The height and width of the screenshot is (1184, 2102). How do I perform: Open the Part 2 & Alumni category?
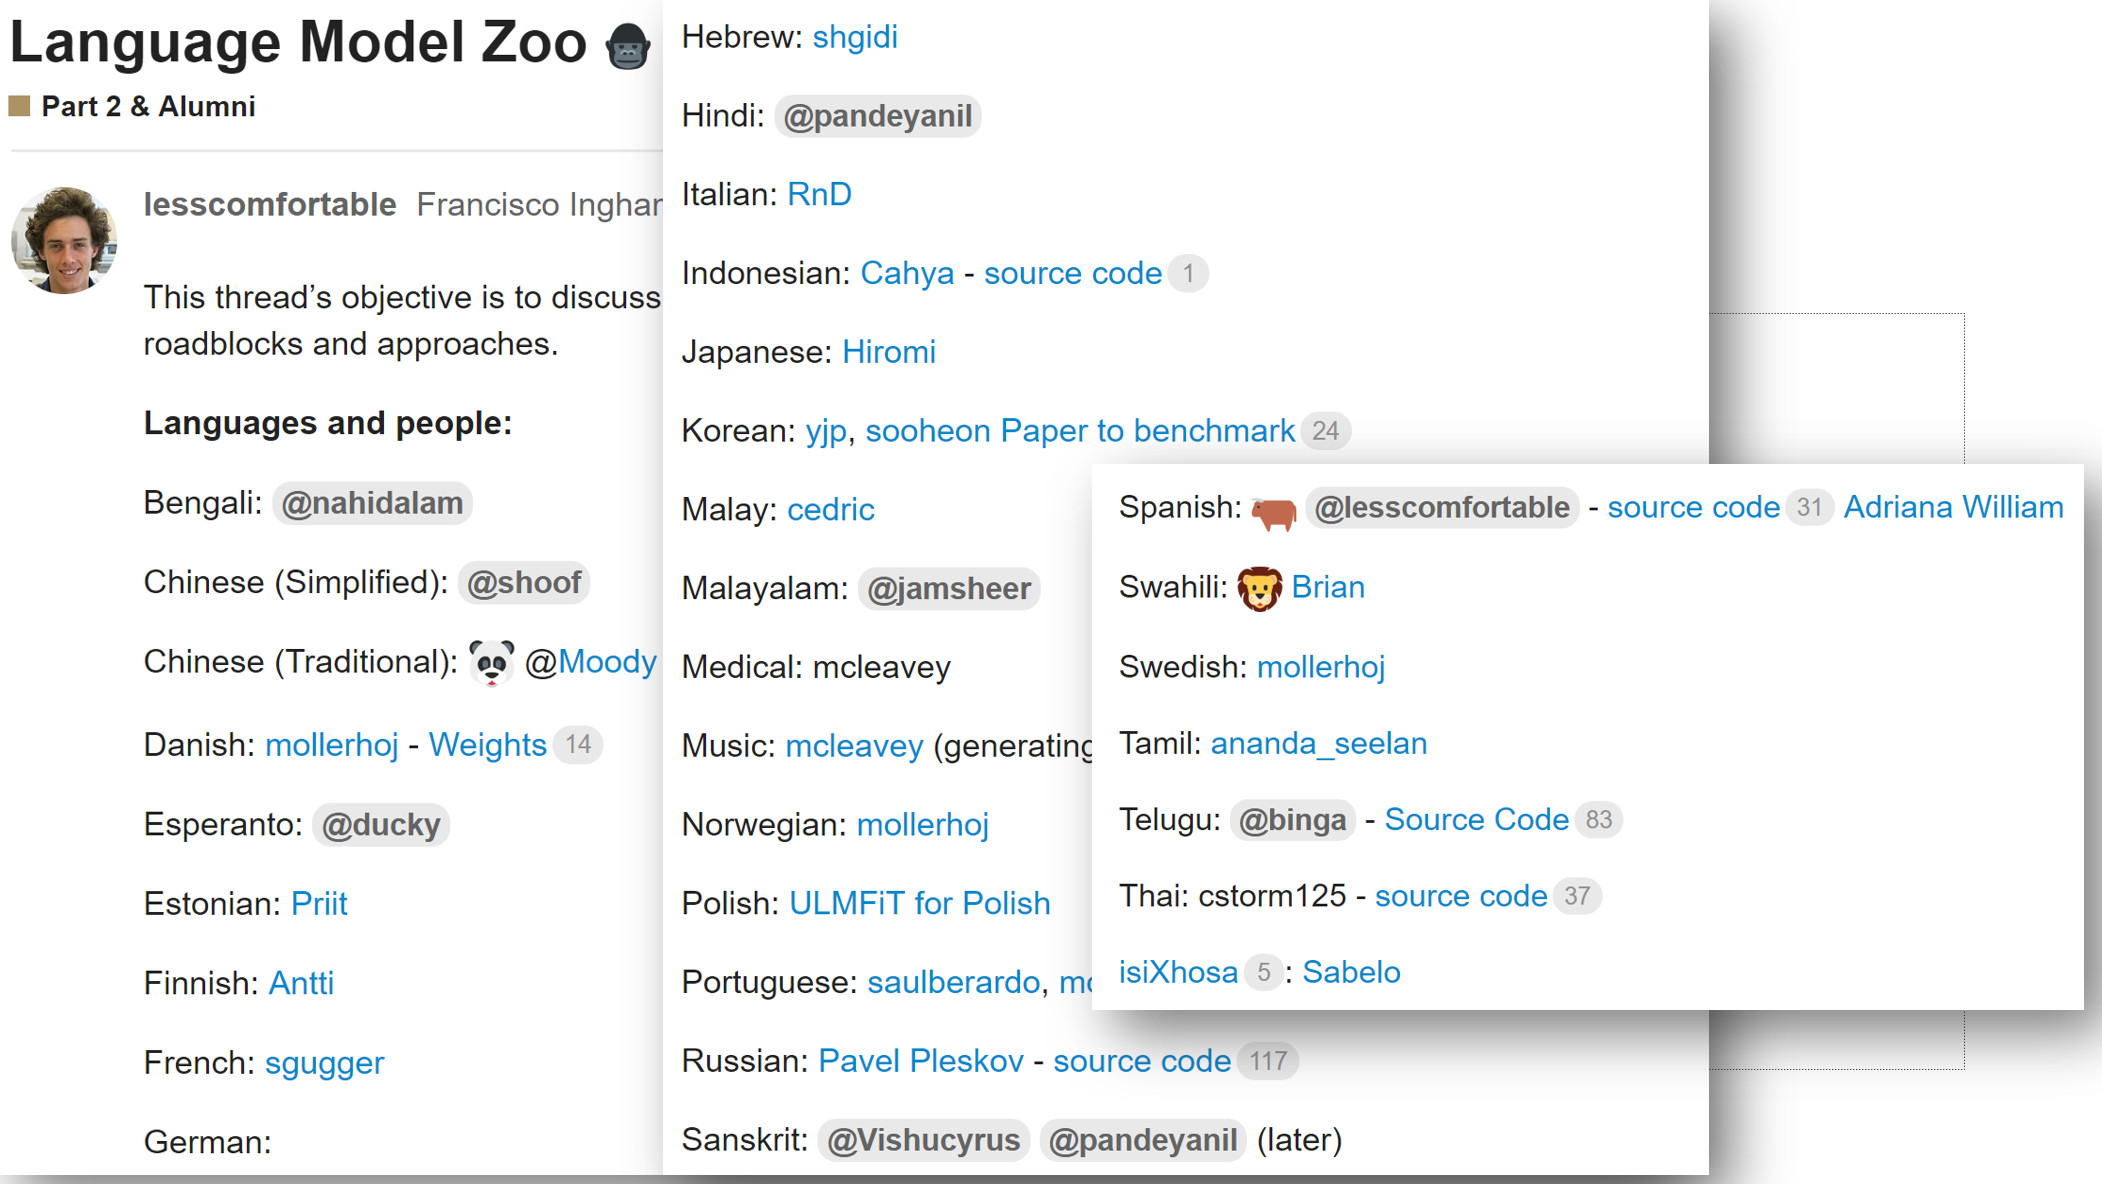[x=148, y=106]
